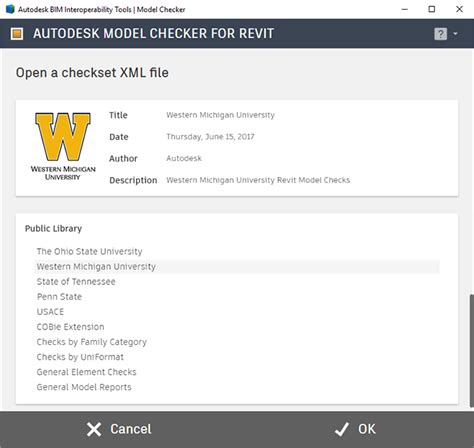This screenshot has width=474, height=448.
Task: Click the orange Model Checker logo icon
Action: click(17, 34)
